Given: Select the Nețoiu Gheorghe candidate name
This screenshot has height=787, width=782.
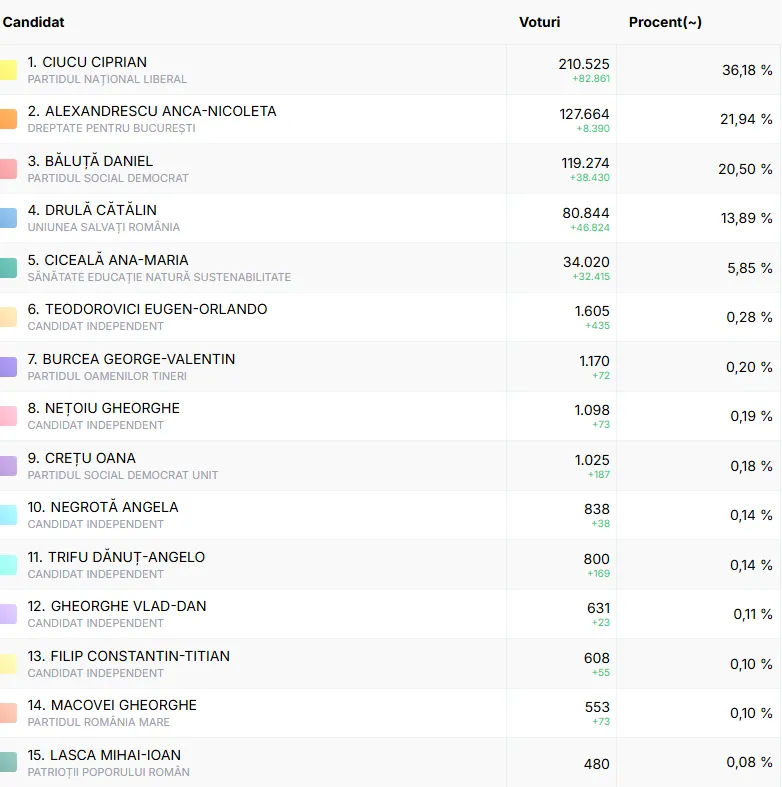Looking at the screenshot, I should tap(103, 408).
